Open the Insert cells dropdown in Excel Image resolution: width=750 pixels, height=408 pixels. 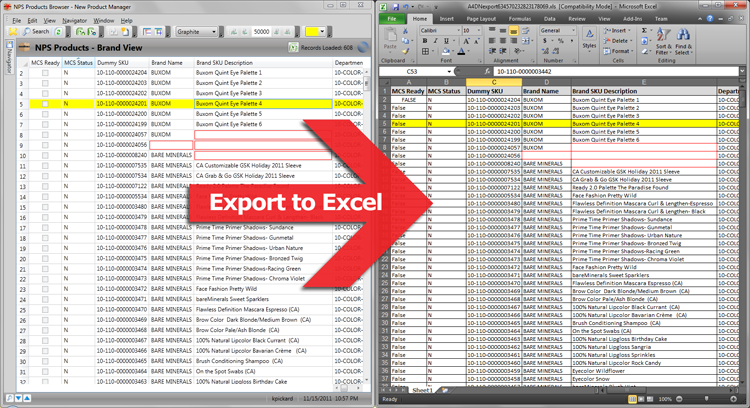(x=618, y=31)
